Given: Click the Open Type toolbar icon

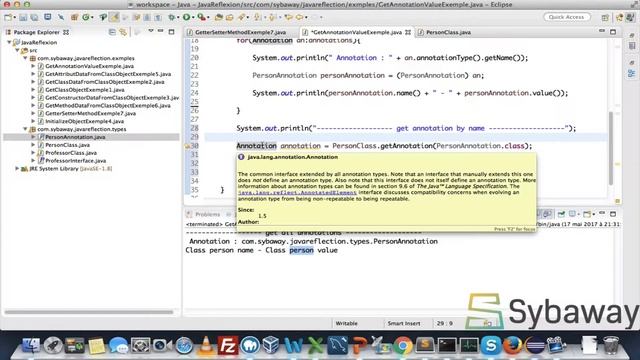Looking at the screenshot, I should tap(218, 17).
